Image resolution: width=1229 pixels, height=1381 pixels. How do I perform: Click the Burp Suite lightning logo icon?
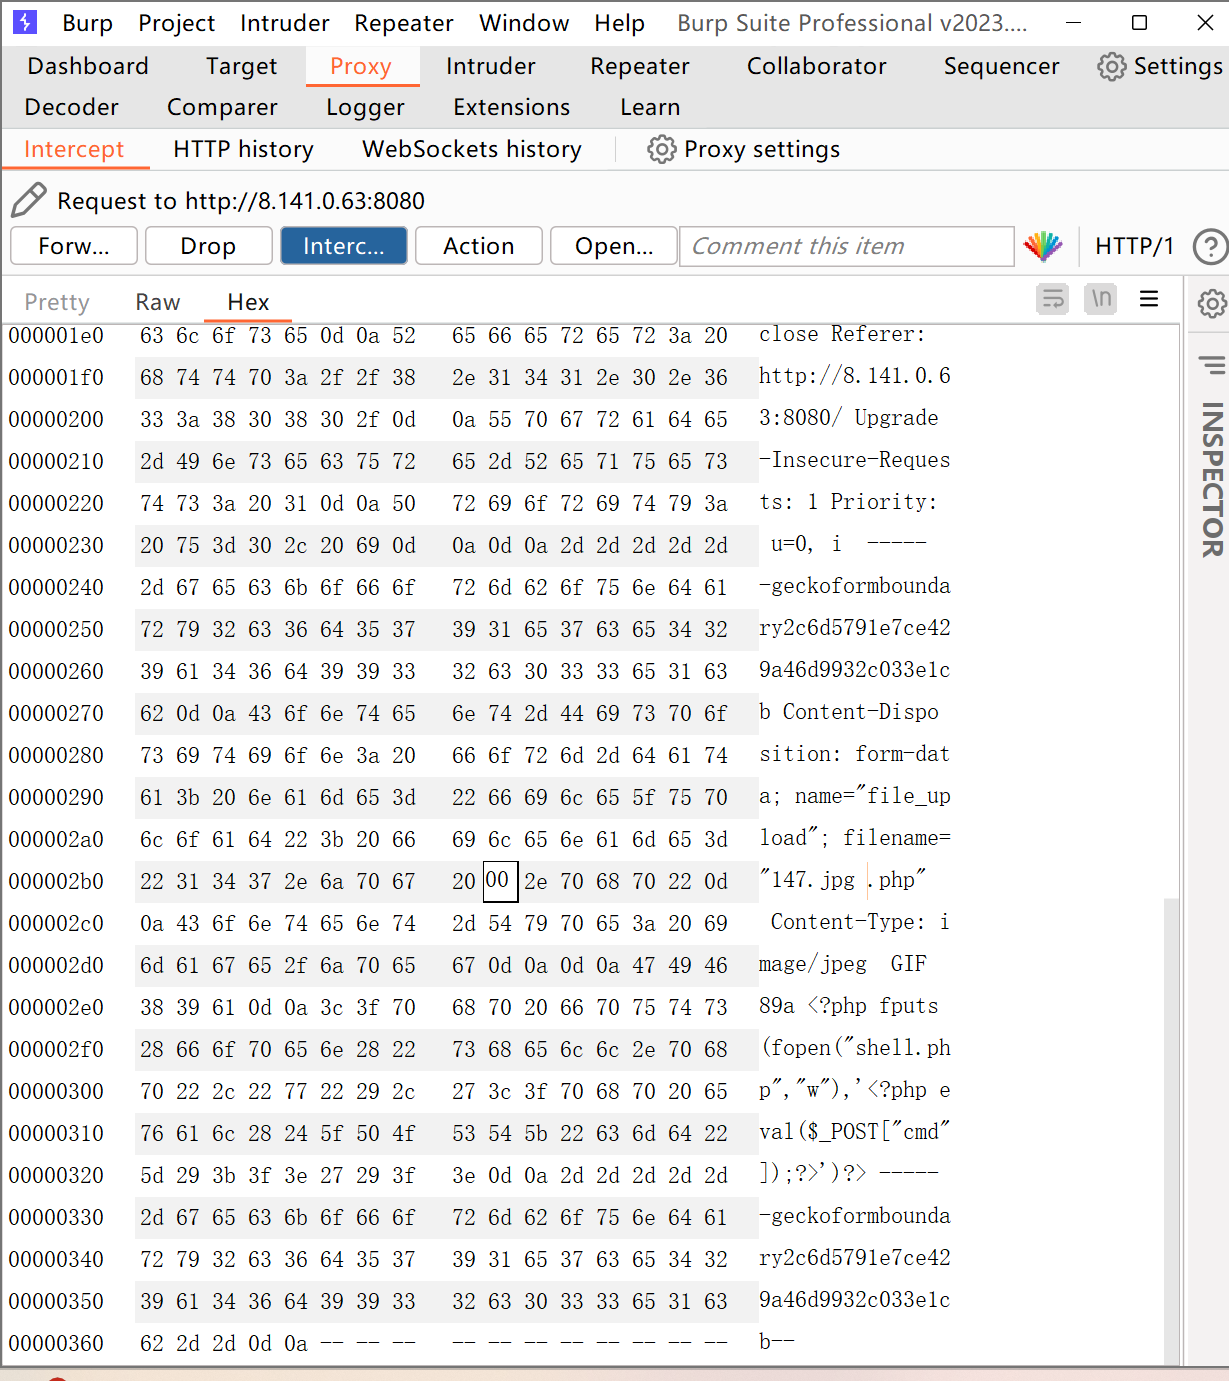(x=25, y=21)
